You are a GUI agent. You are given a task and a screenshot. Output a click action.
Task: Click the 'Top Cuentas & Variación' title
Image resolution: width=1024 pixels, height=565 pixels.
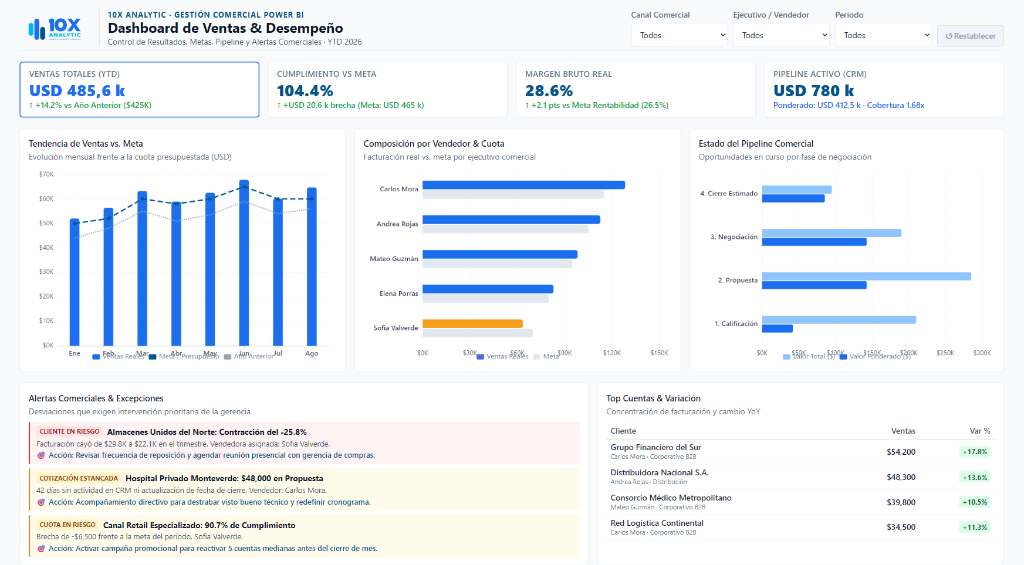tap(653, 398)
